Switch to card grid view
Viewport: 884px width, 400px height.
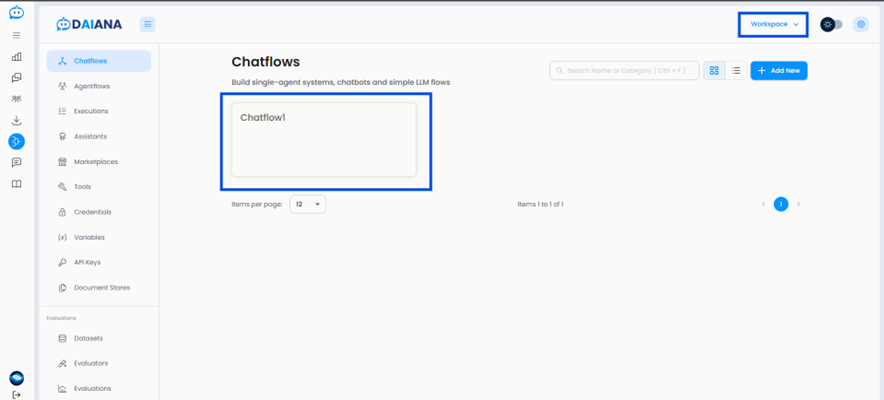tap(714, 71)
